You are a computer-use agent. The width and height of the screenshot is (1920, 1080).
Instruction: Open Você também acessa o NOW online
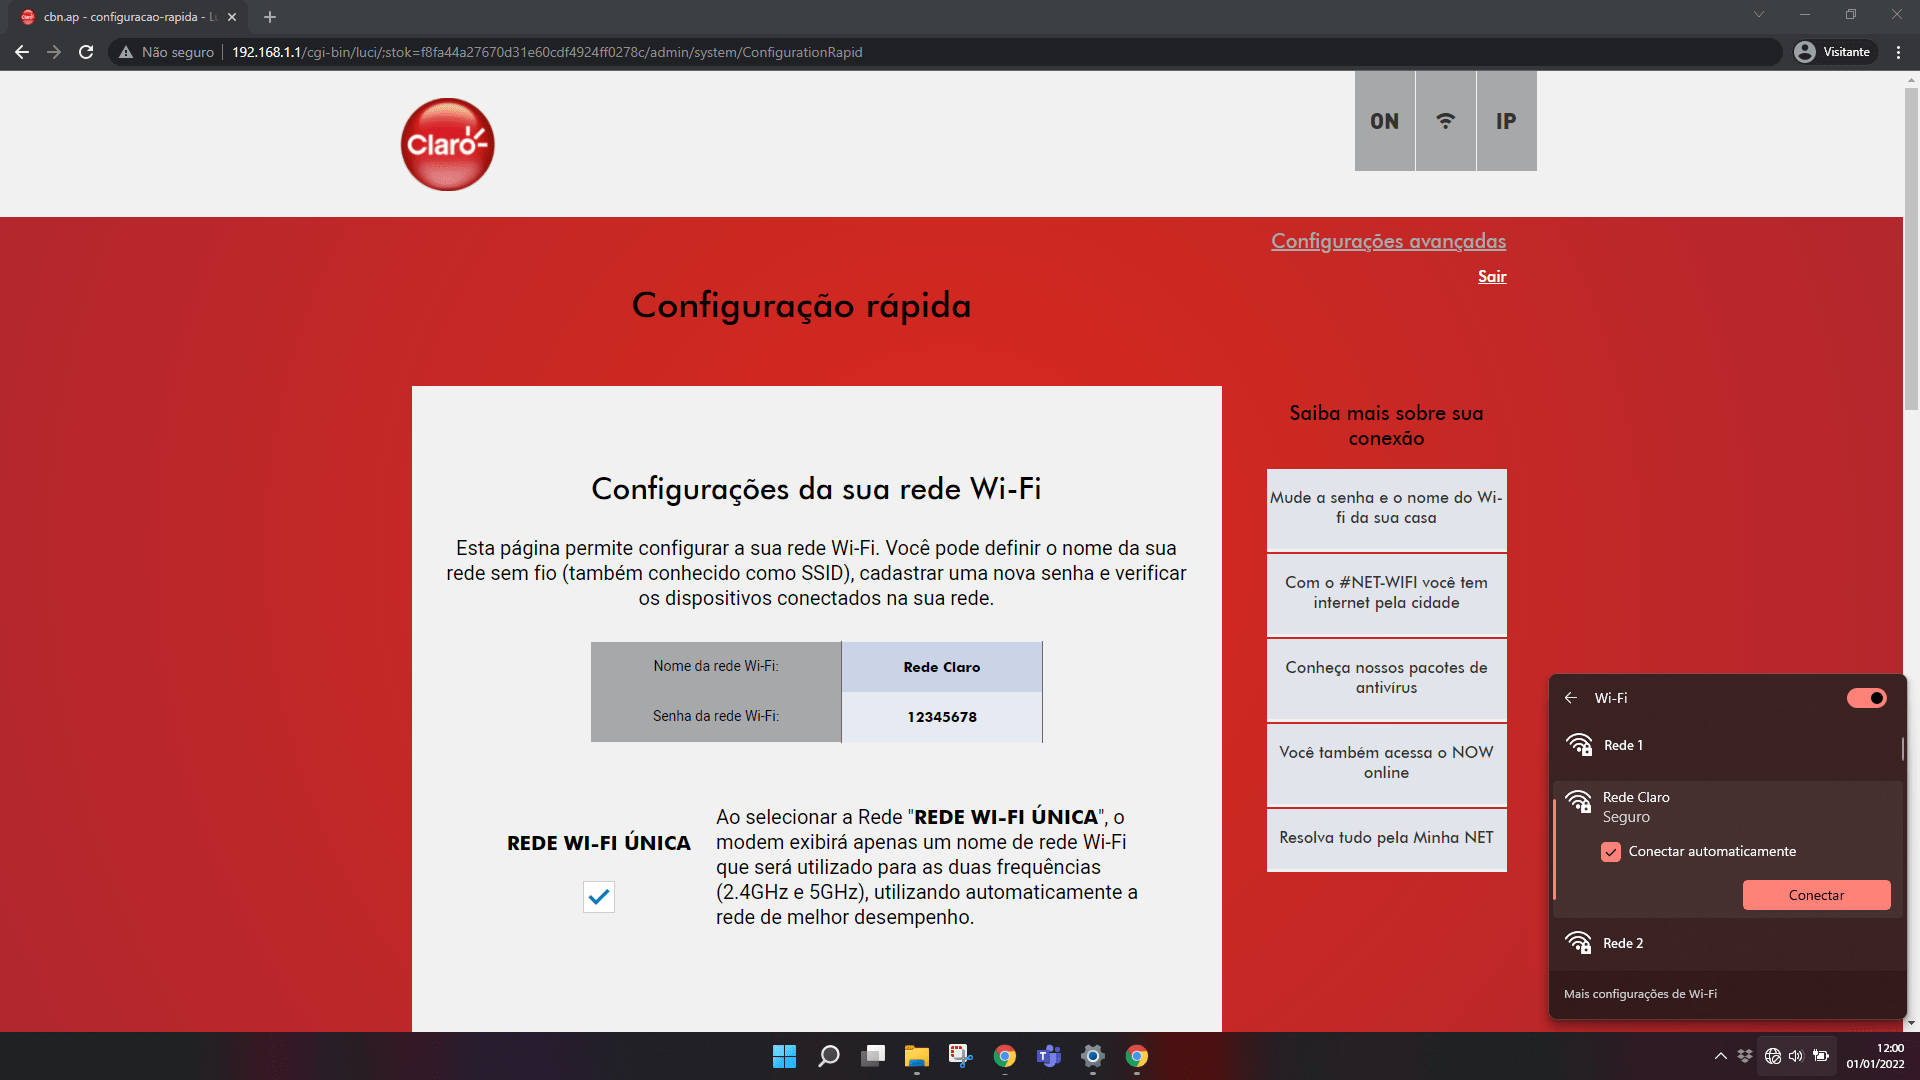pyautogui.click(x=1386, y=763)
